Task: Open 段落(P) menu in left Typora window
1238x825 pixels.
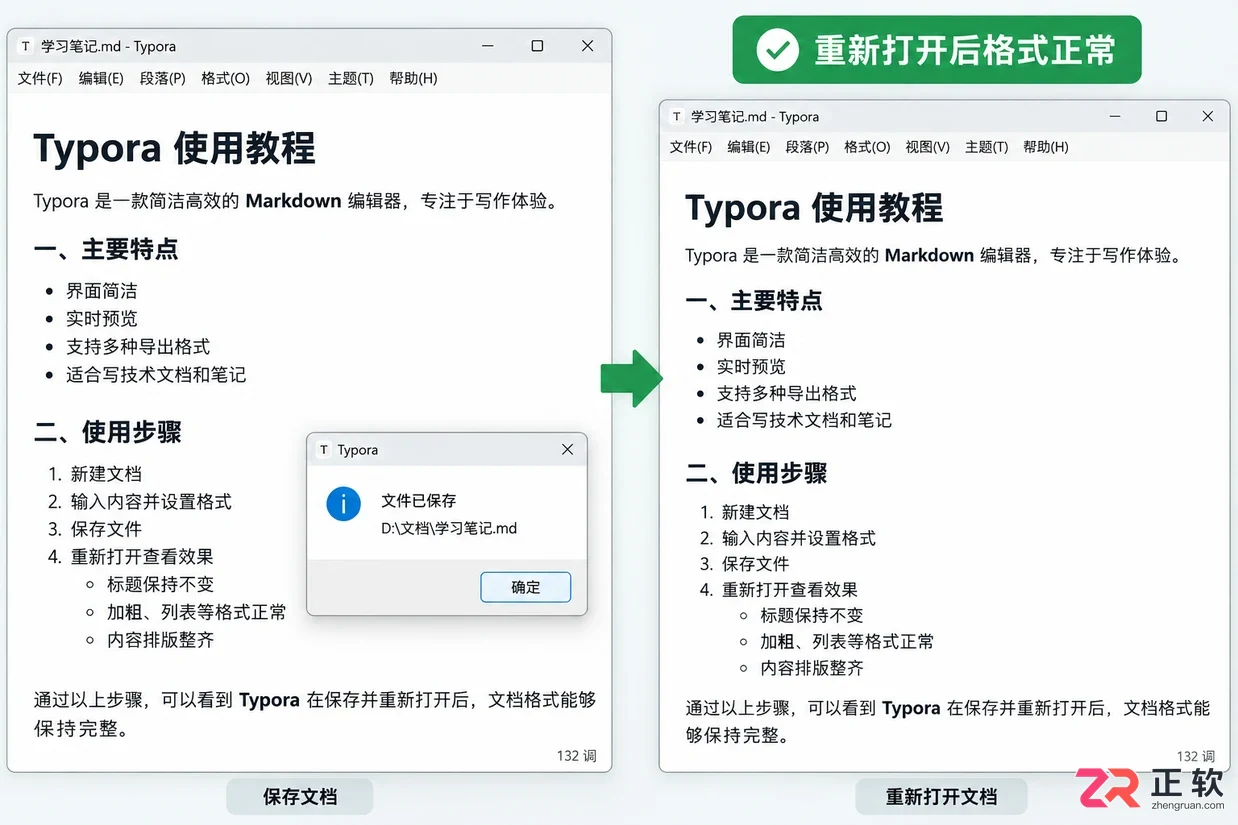Action: click(x=163, y=78)
